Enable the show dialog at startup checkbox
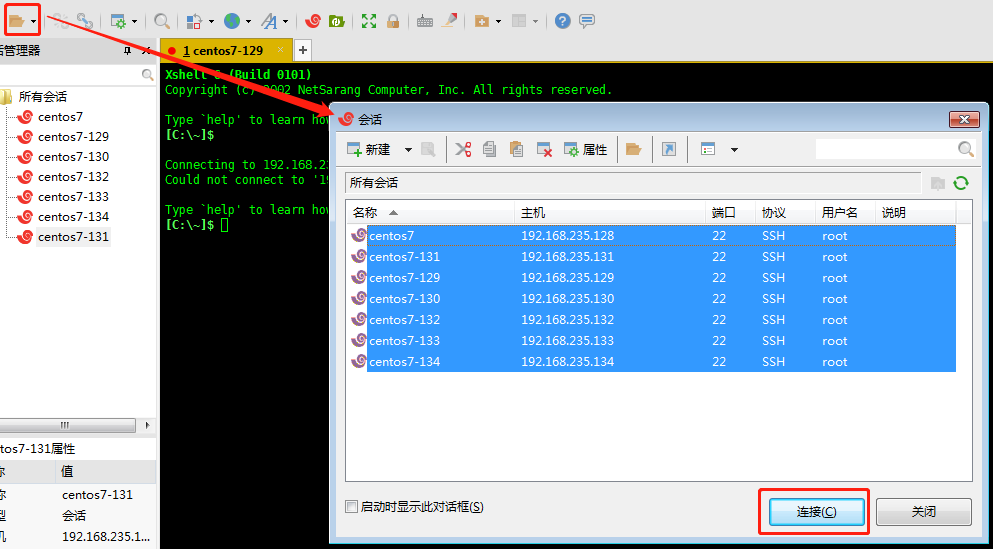993x549 pixels. [351, 507]
